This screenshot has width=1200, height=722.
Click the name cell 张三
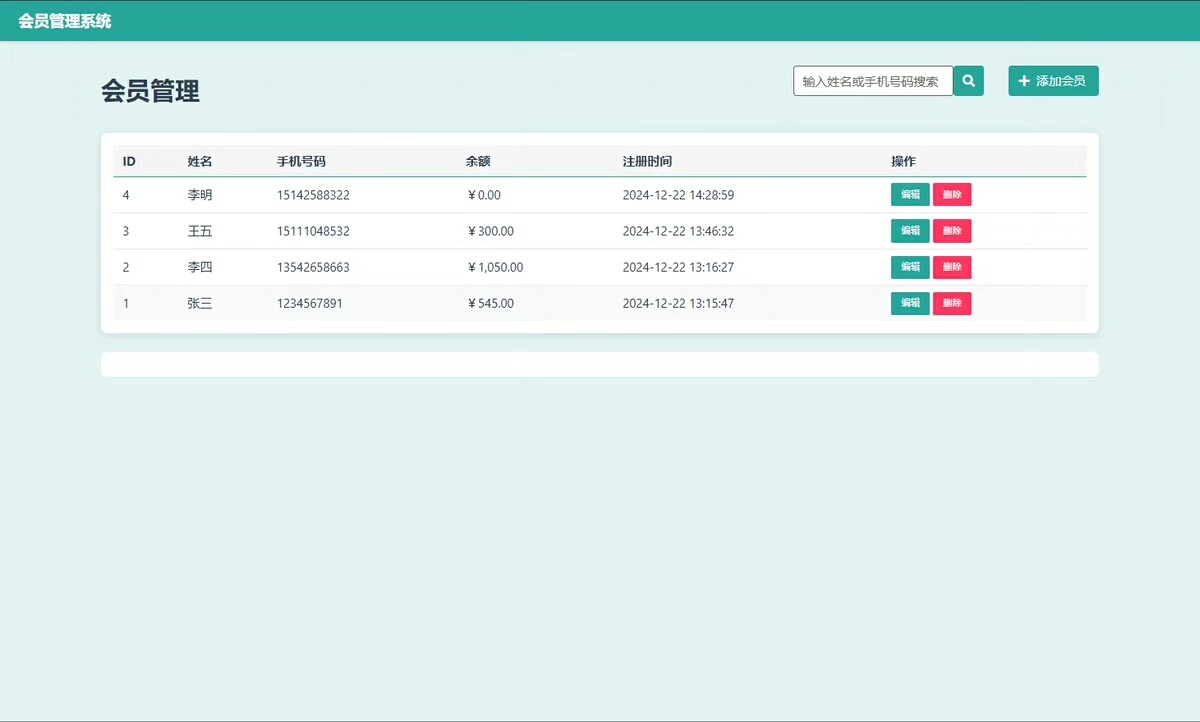pyautogui.click(x=200, y=303)
